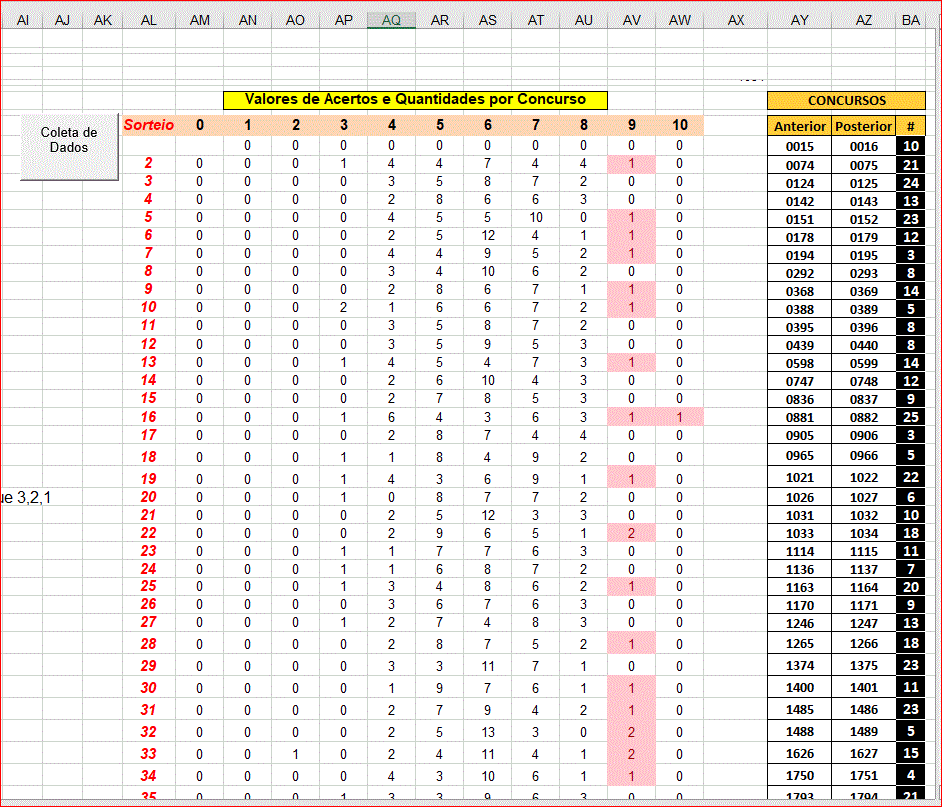Select the Posterior cell containing 1627
The height and width of the screenshot is (807, 942).
(863, 753)
